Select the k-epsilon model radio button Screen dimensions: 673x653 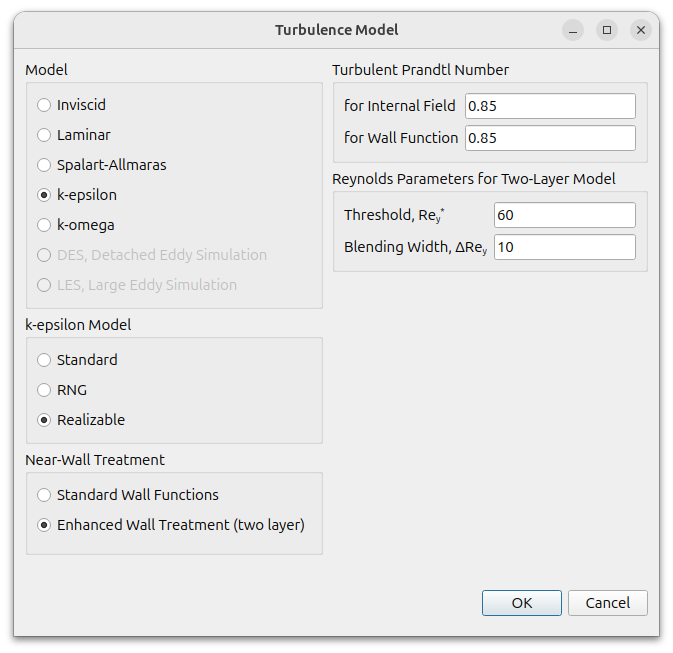coord(77,195)
